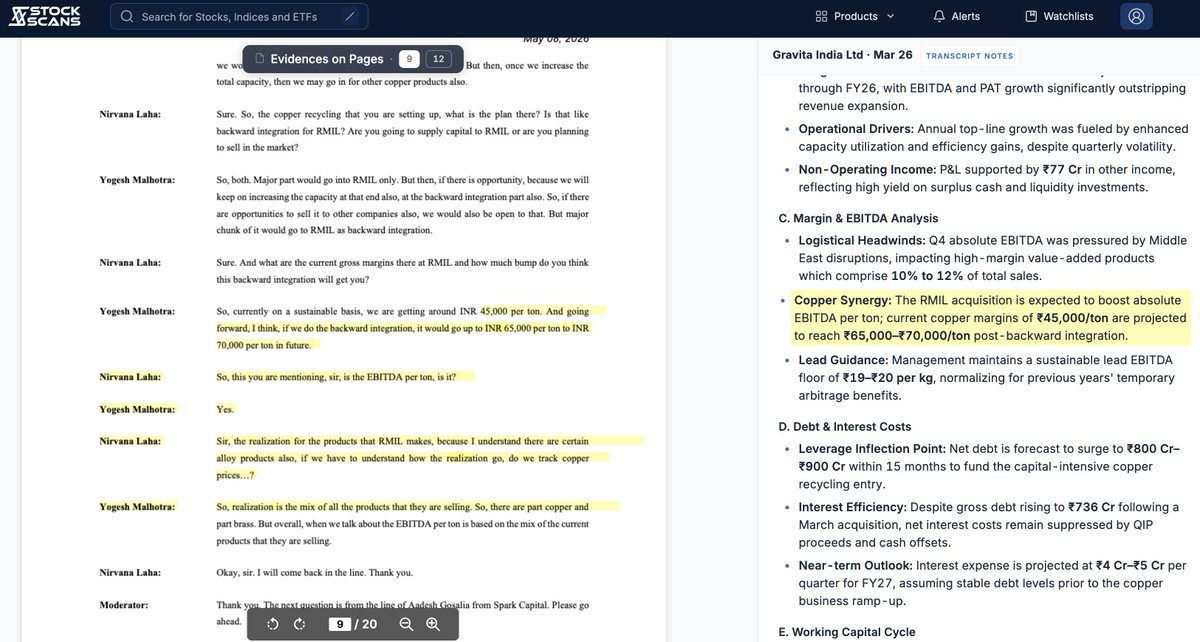Focus the Search for Stocks, Indices and ETFs field

(x=239, y=16)
